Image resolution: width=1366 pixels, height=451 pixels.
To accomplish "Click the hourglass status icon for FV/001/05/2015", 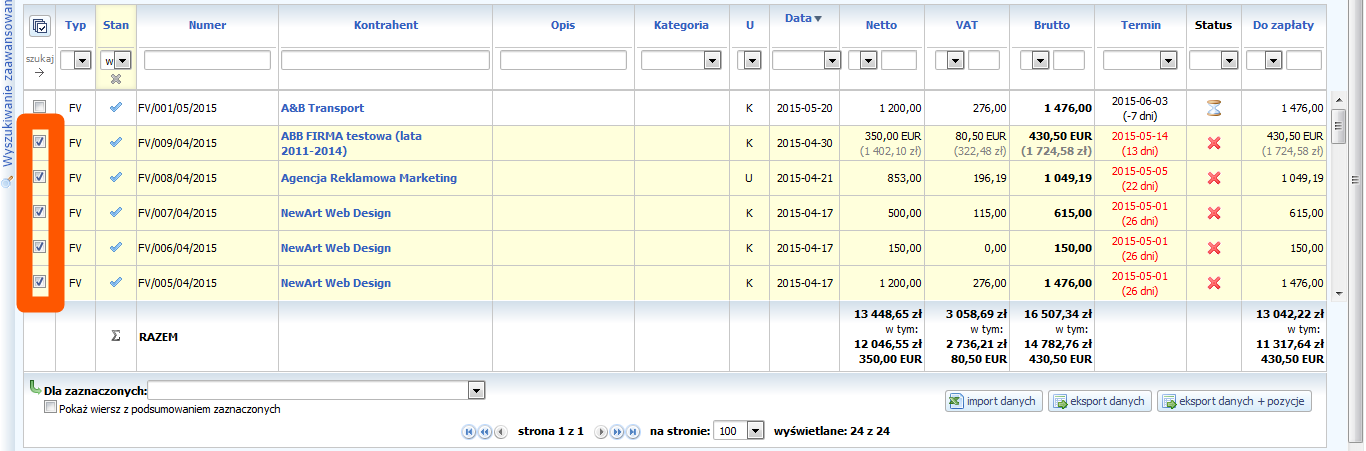I will pos(1214,108).
